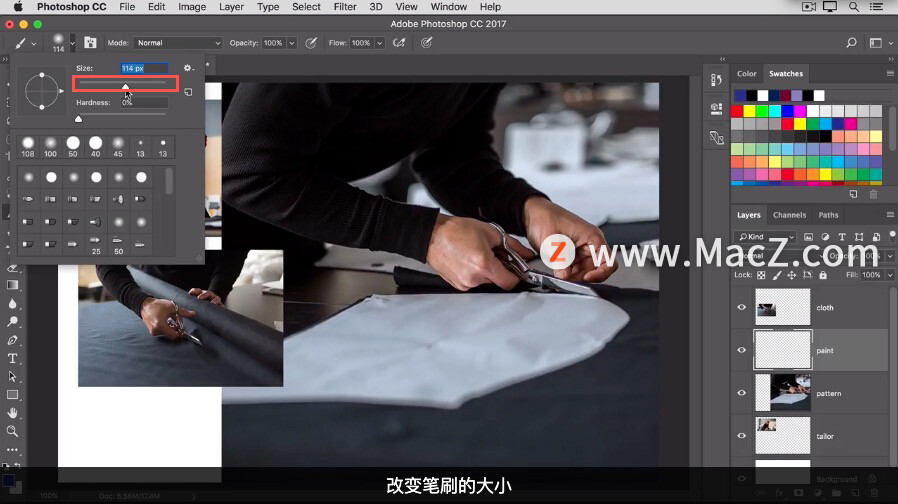This screenshot has width=898, height=504.
Task: Delete swatch trash icon
Action: click(873, 194)
